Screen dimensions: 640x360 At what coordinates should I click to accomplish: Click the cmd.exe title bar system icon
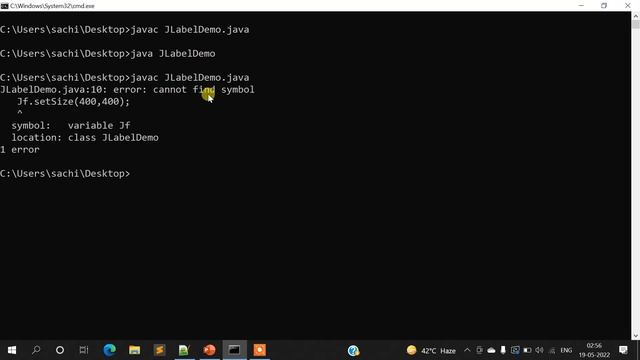tap(4, 6)
